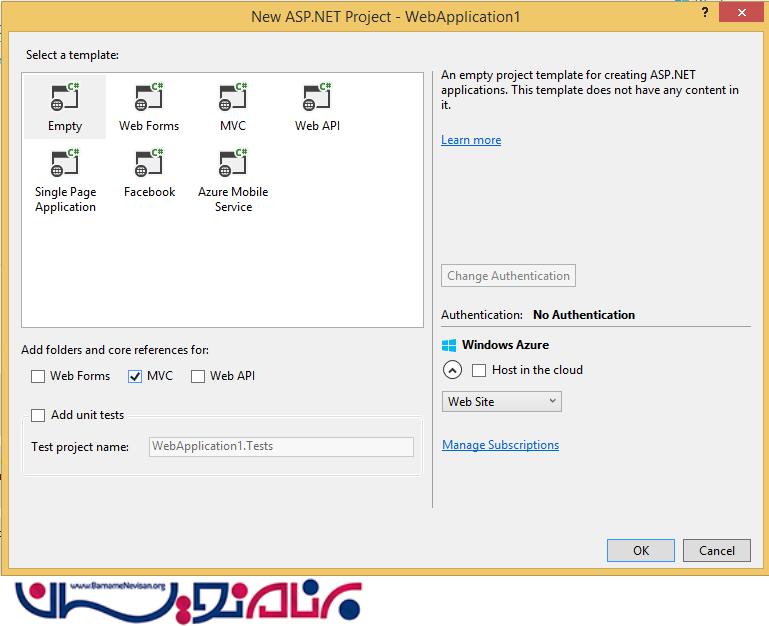Open the Manage Subscriptions link
This screenshot has width=769, height=626.
coord(500,445)
